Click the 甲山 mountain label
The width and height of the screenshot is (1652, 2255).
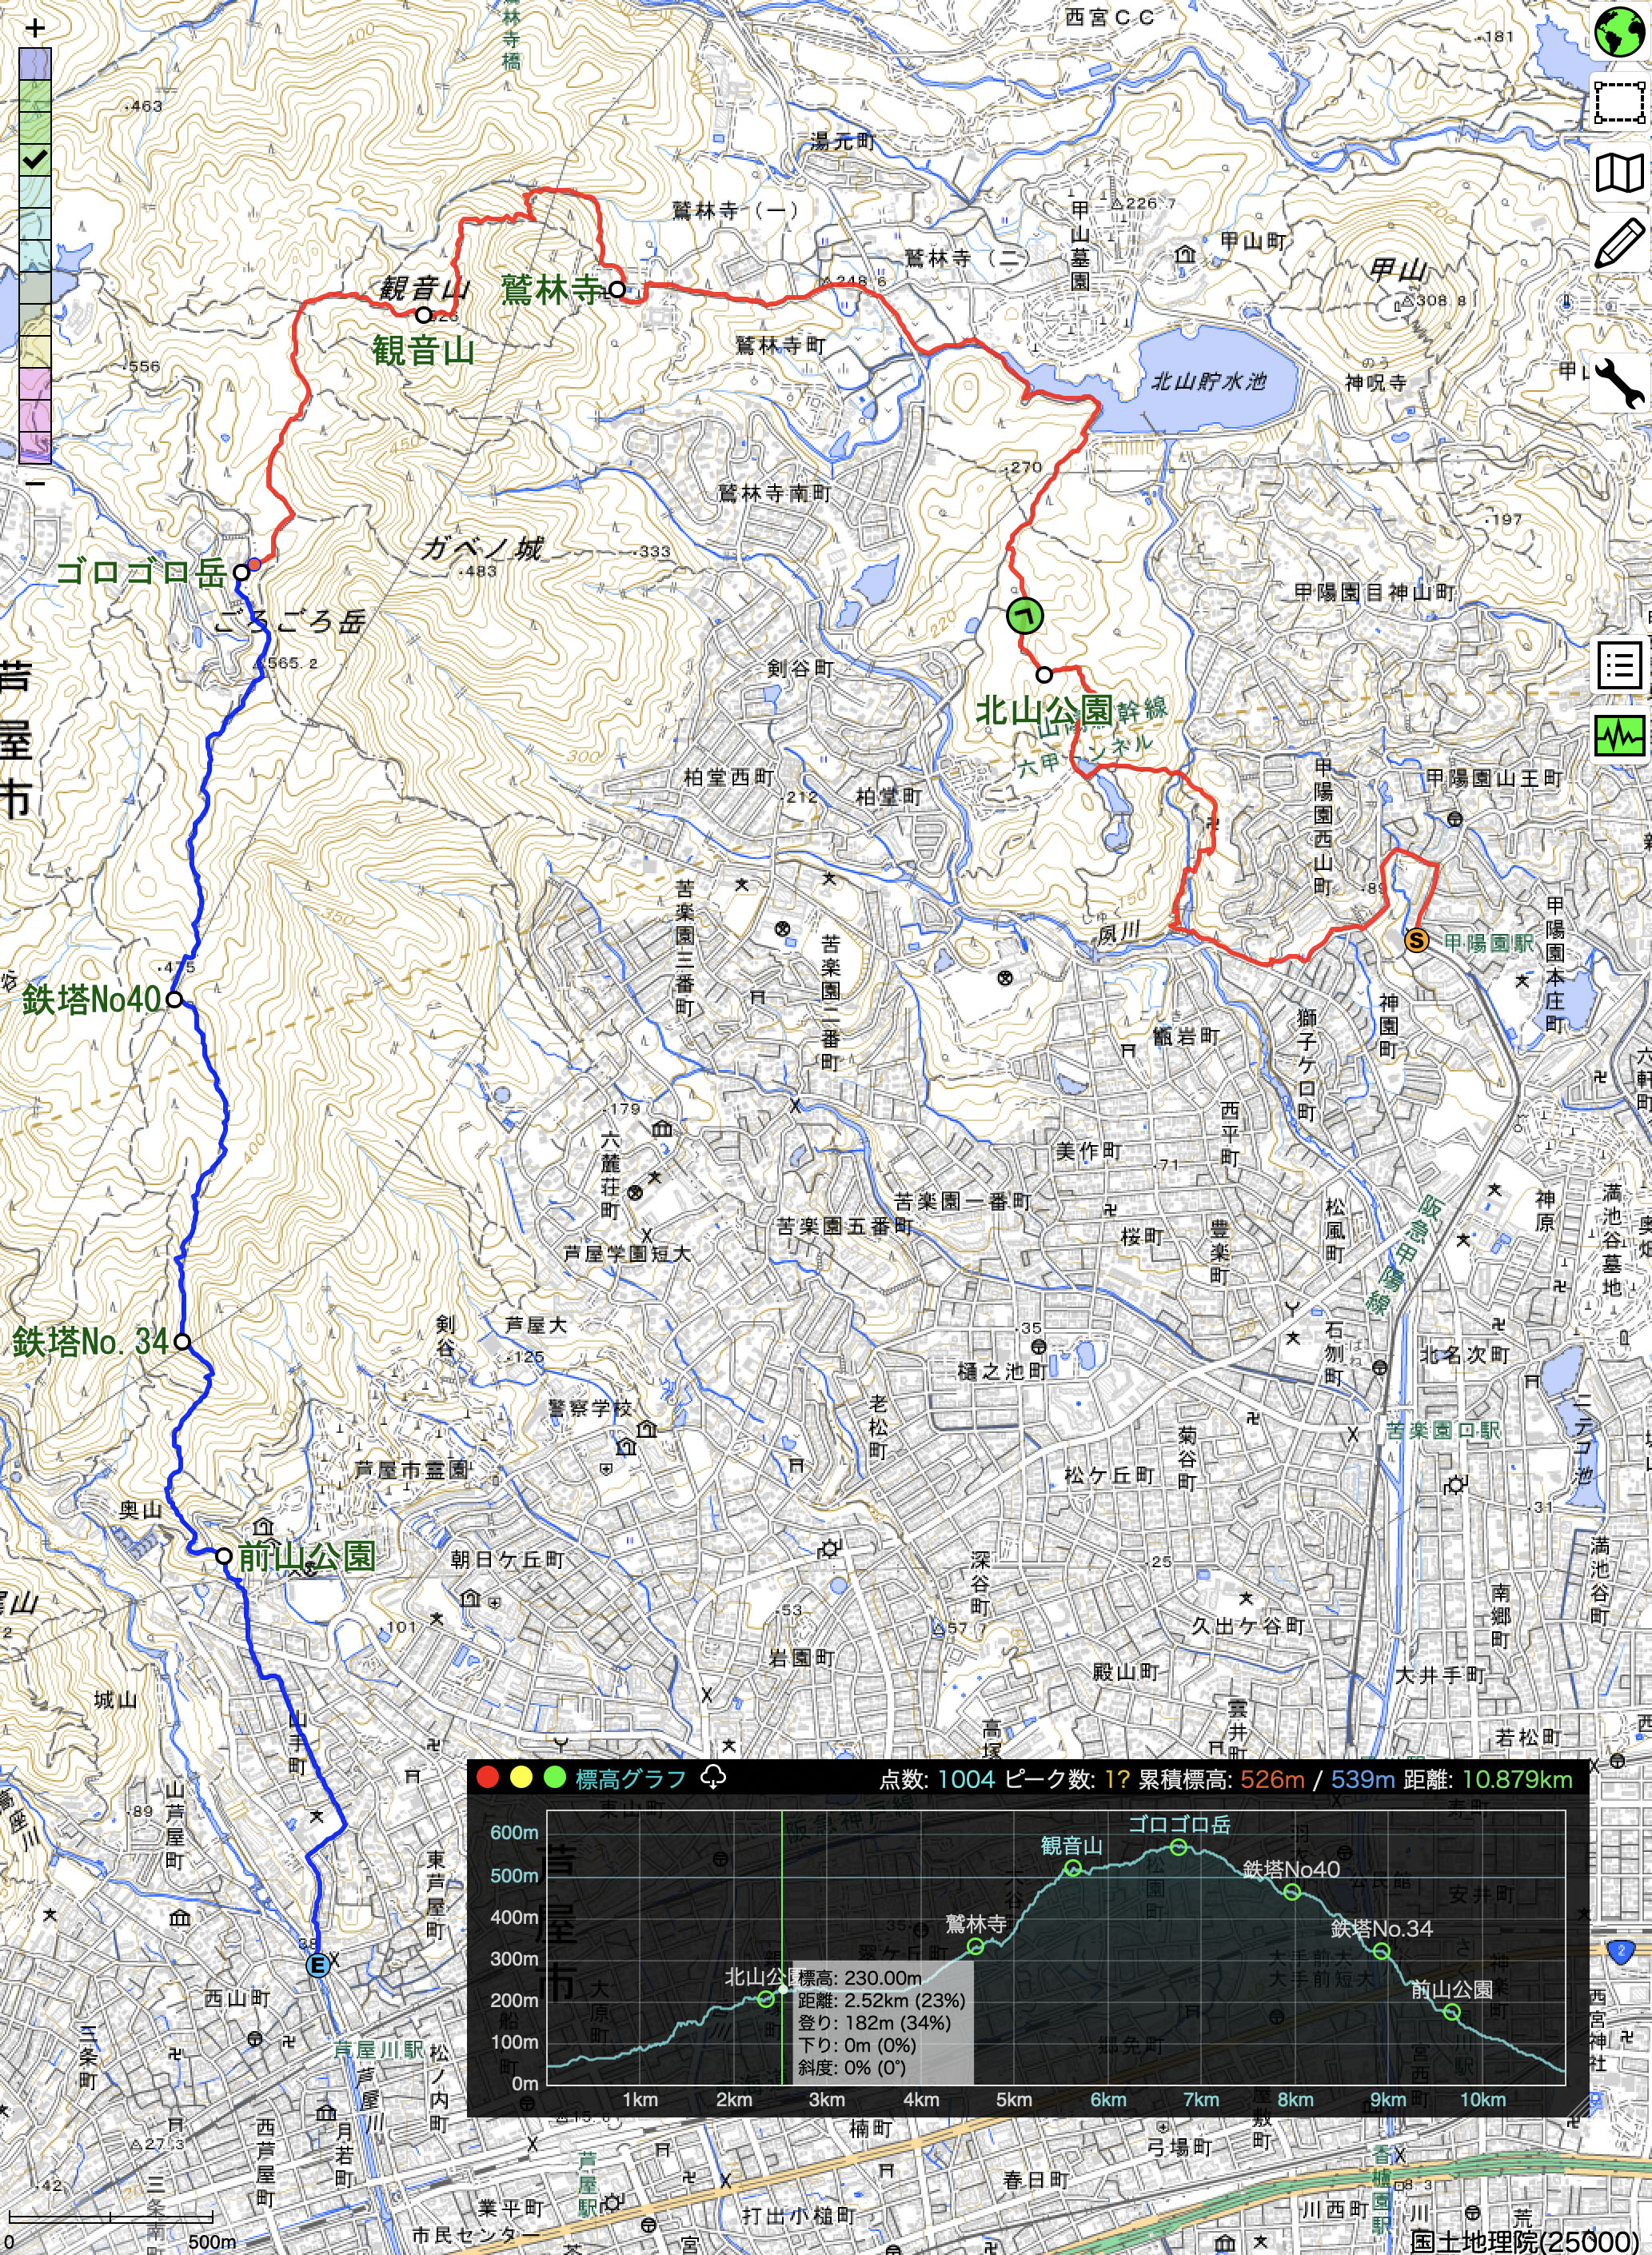[x=1398, y=269]
